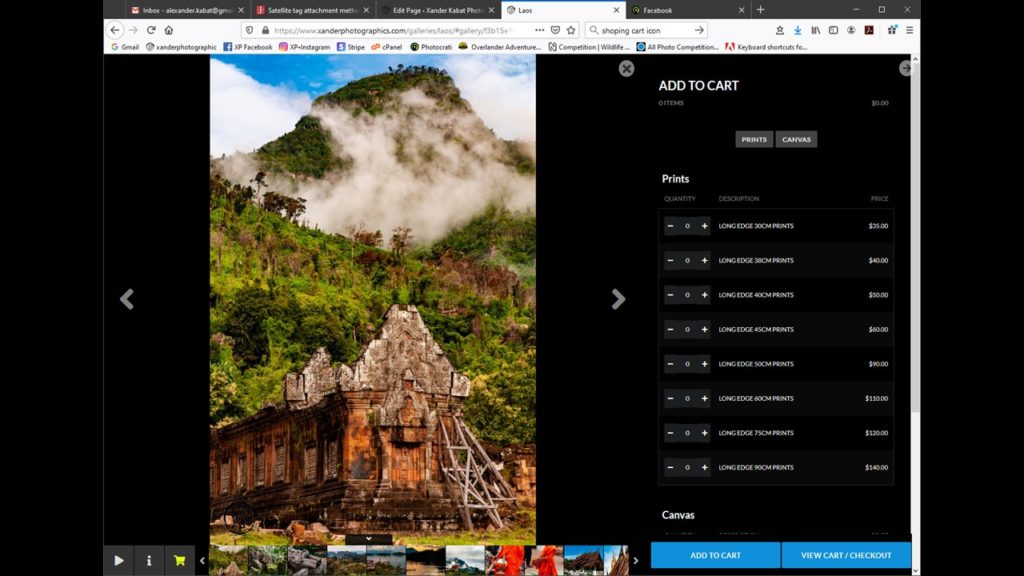Save the page to Pocket
1024x576 pixels.
(555, 30)
